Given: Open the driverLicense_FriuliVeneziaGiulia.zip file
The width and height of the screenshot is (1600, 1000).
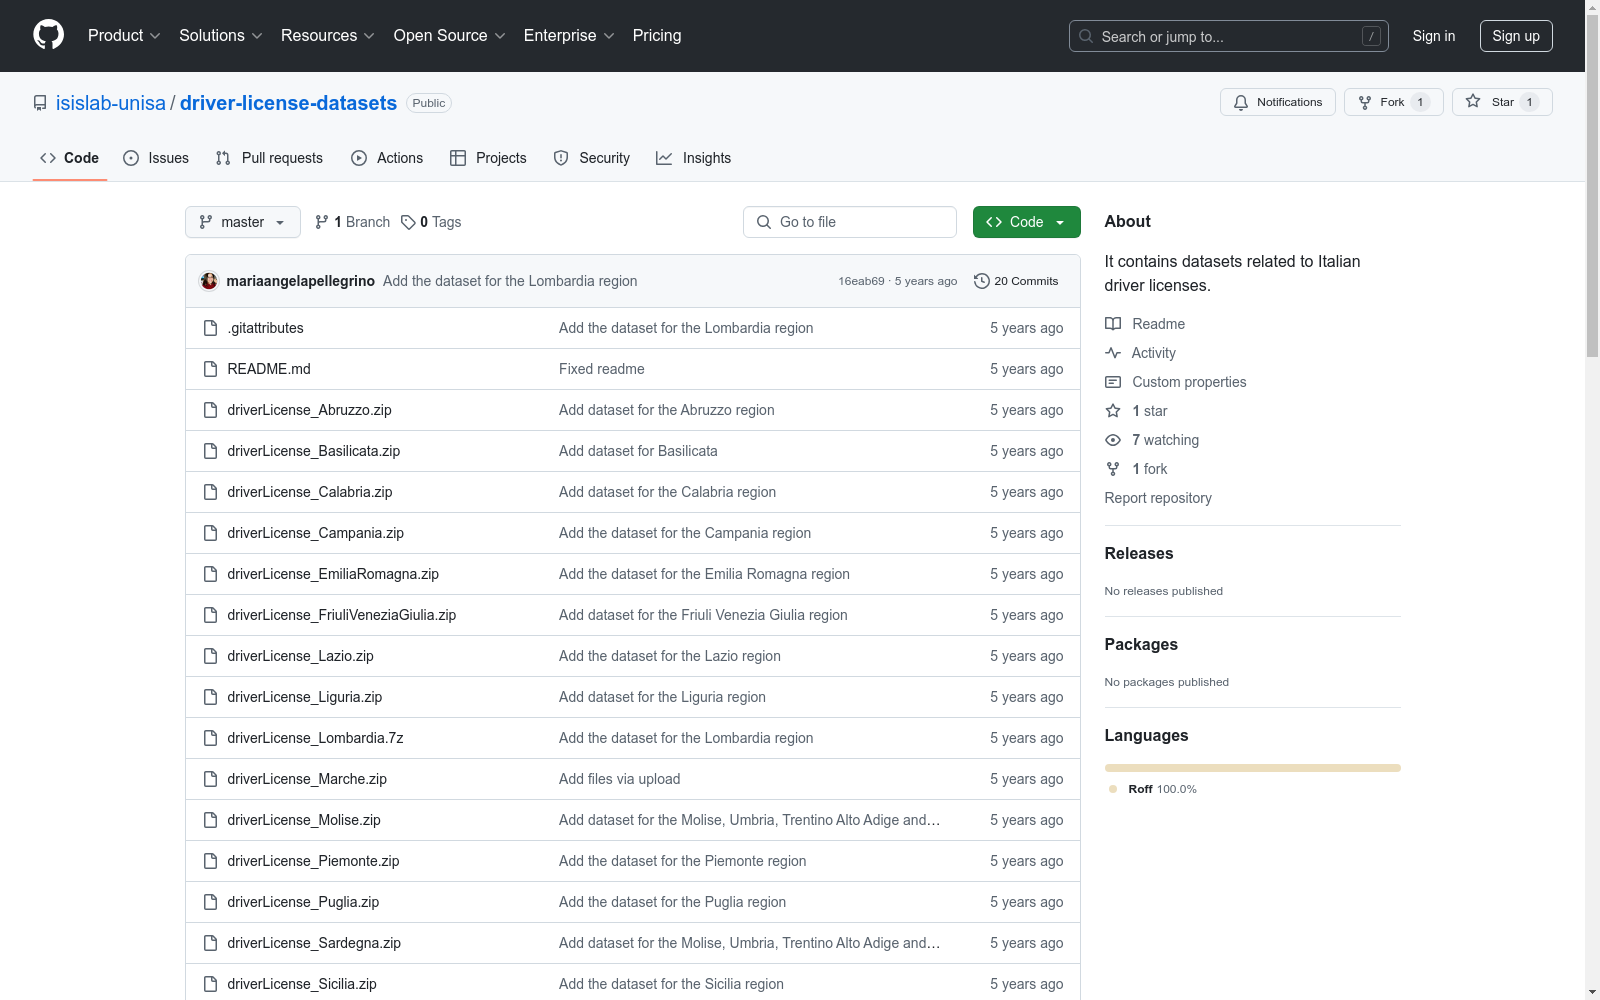Looking at the screenshot, I should coord(342,615).
